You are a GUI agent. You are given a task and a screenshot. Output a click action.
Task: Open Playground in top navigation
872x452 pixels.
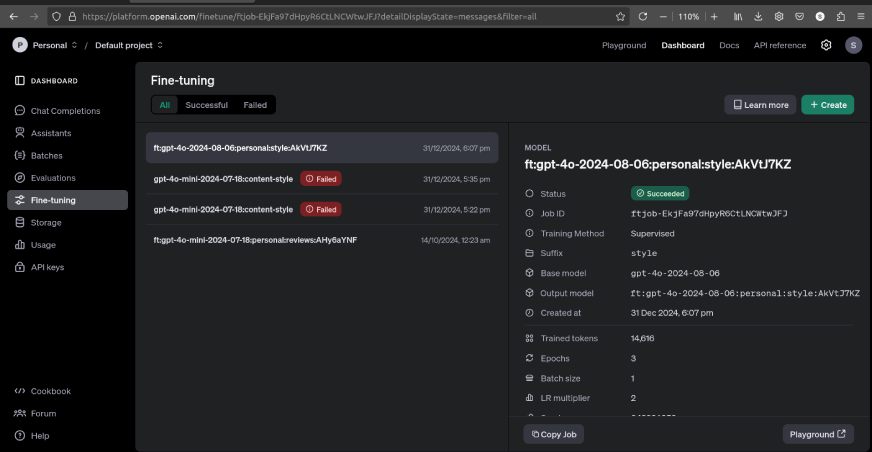click(624, 45)
